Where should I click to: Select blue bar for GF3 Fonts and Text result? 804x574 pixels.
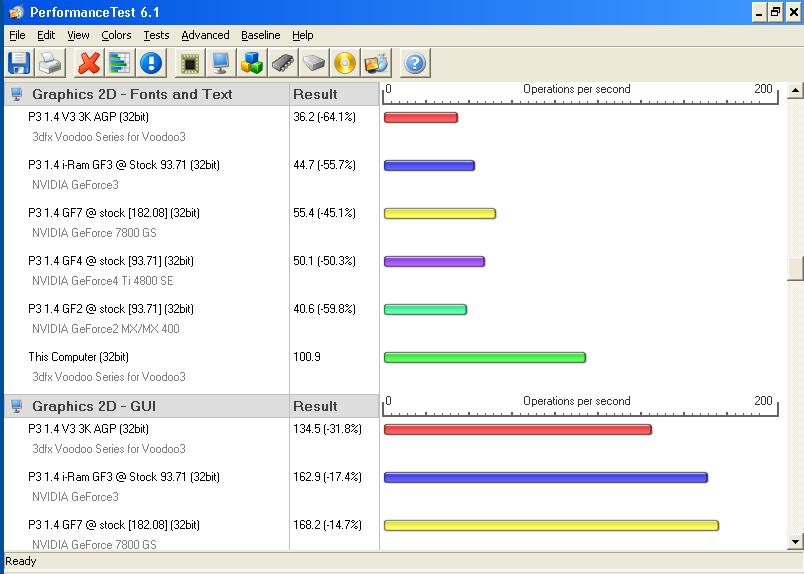(429, 165)
